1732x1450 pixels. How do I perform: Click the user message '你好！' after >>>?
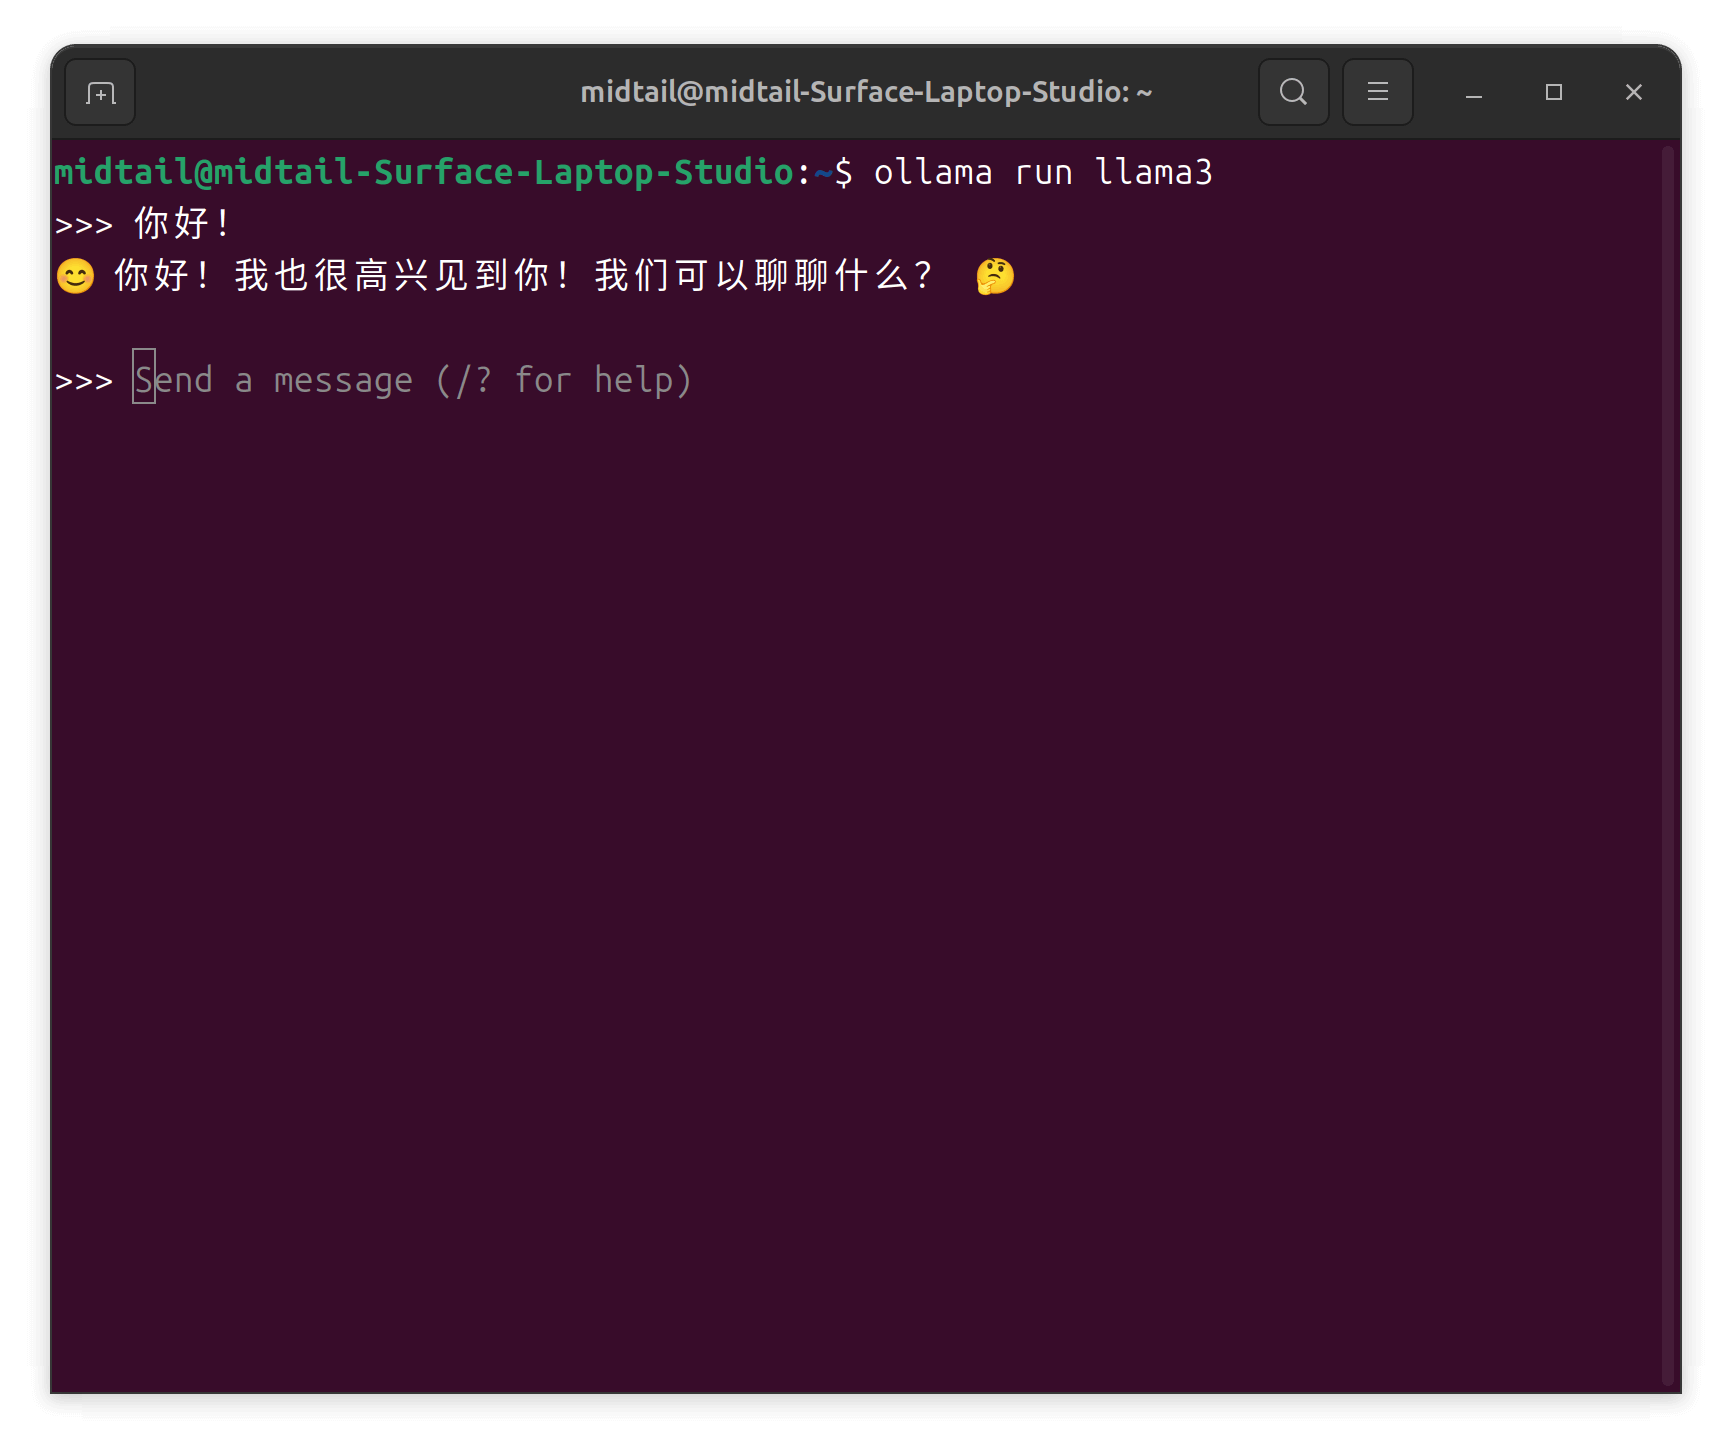coord(182,224)
